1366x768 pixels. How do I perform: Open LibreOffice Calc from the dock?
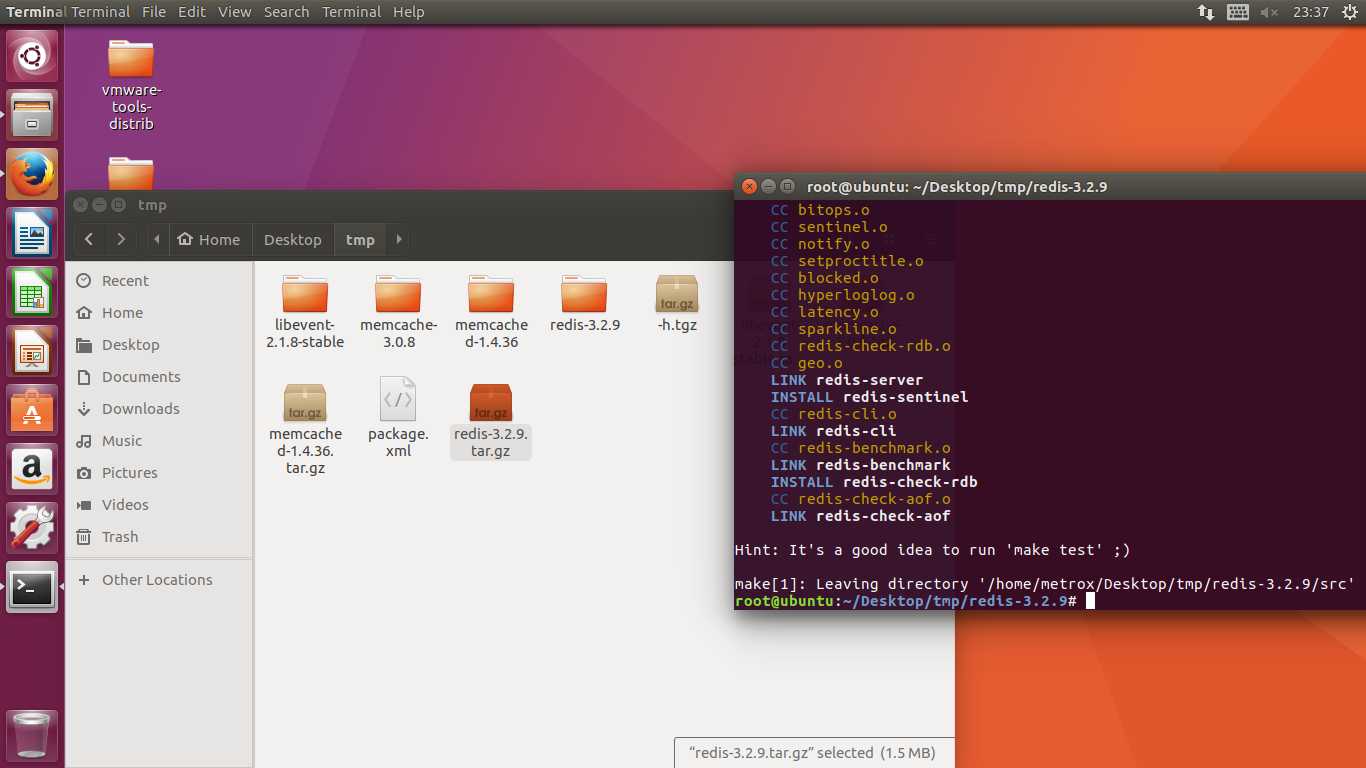(32, 292)
